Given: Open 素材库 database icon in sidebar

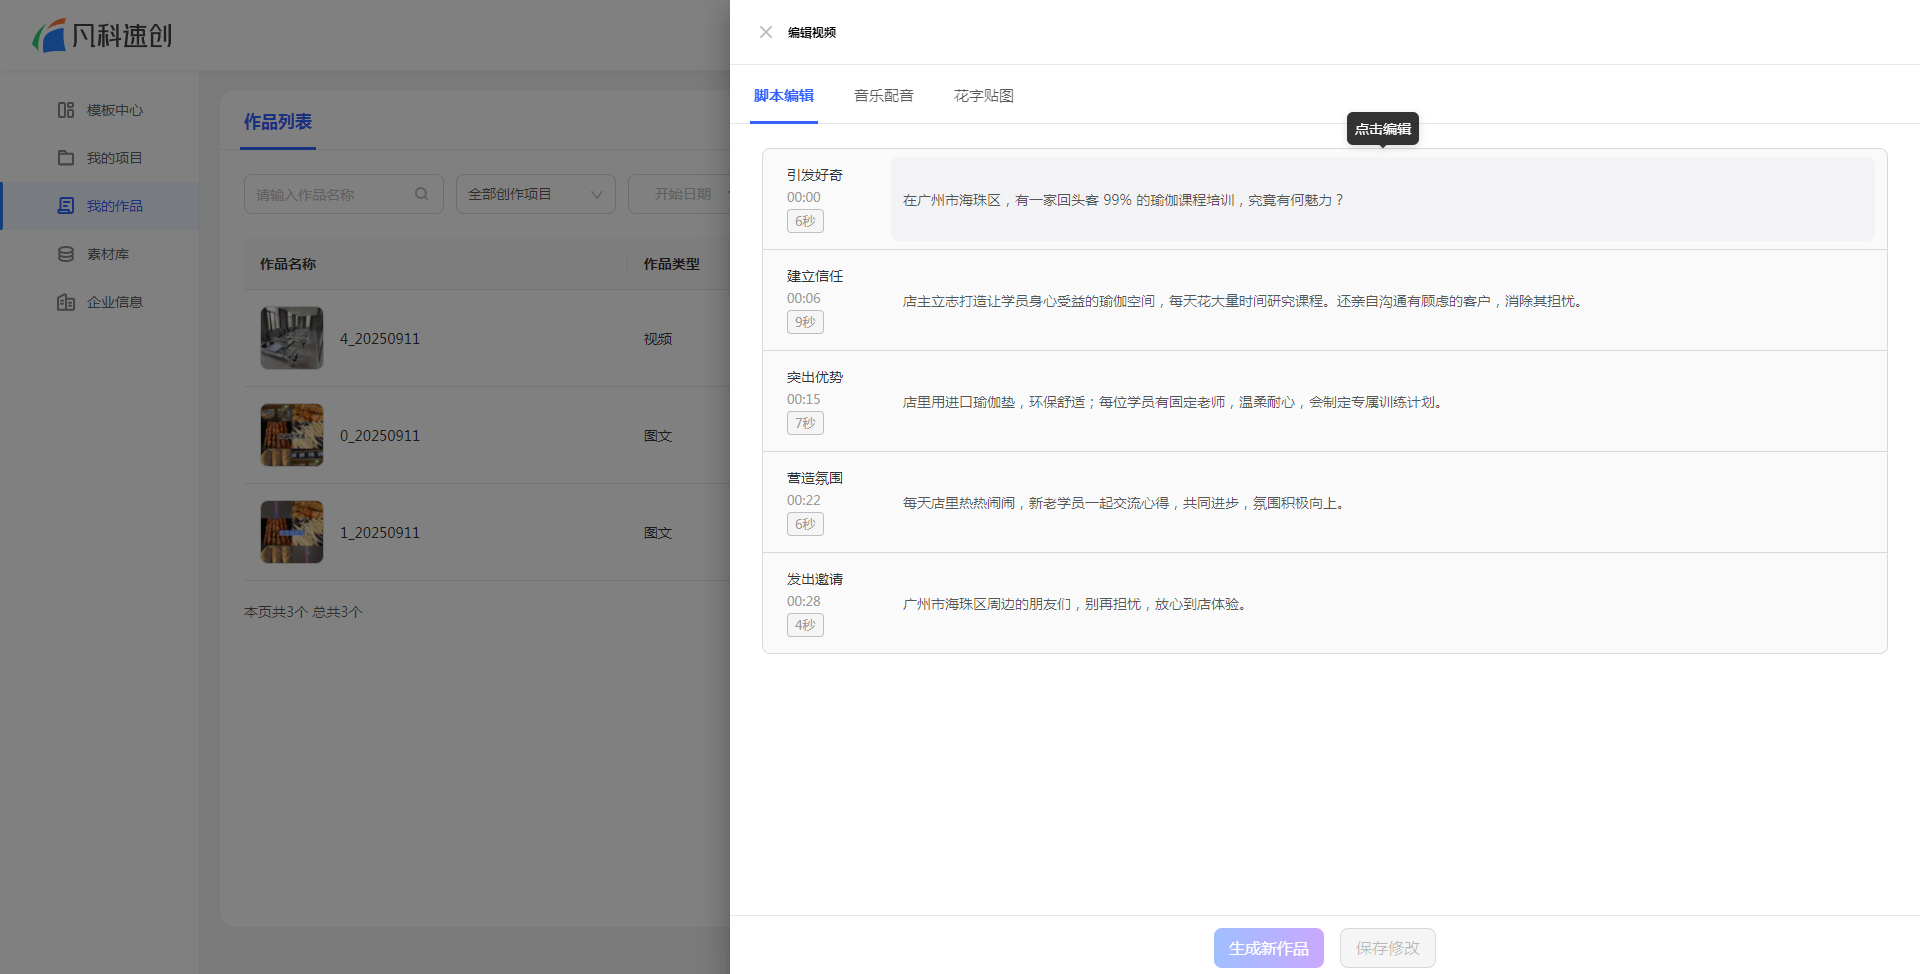Looking at the screenshot, I should (x=66, y=254).
